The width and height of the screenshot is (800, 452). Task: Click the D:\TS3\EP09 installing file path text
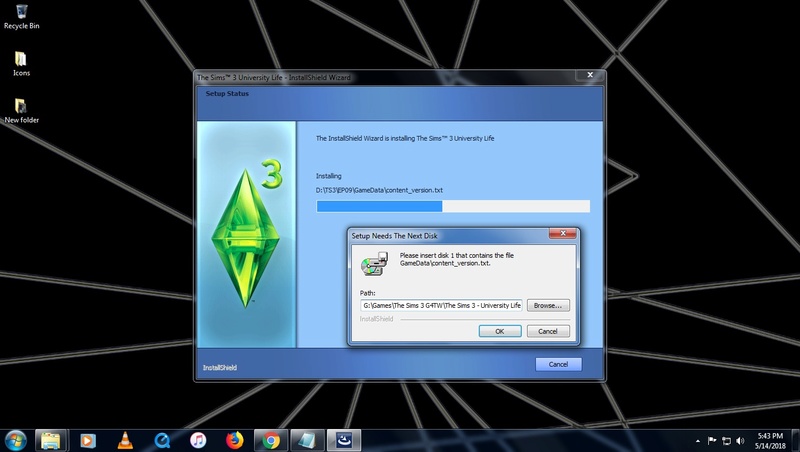379,190
